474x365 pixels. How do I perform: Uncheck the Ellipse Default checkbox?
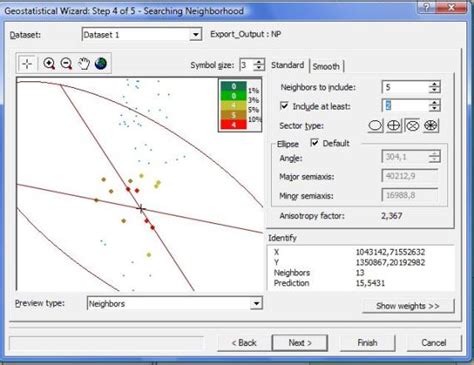click(314, 143)
